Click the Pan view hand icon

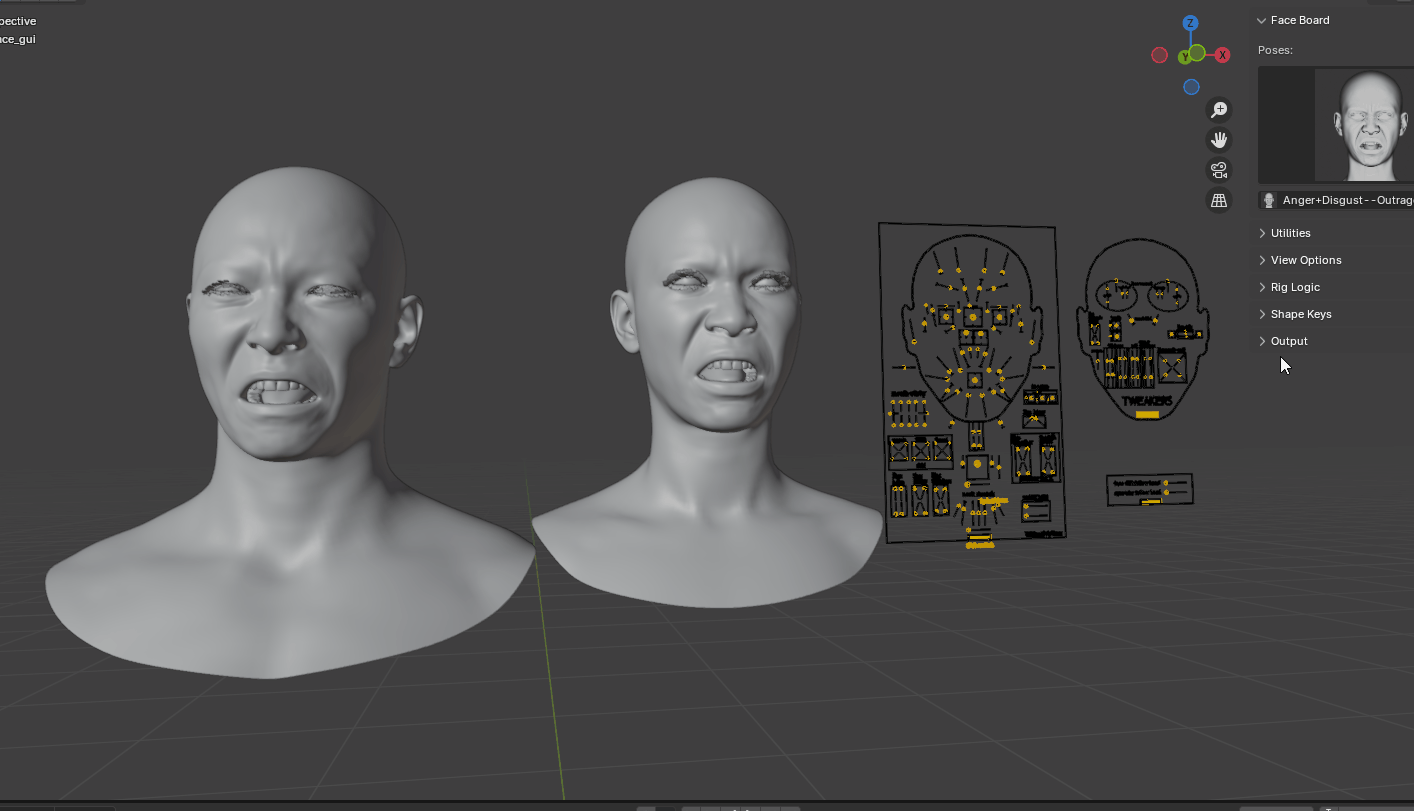(1219, 140)
